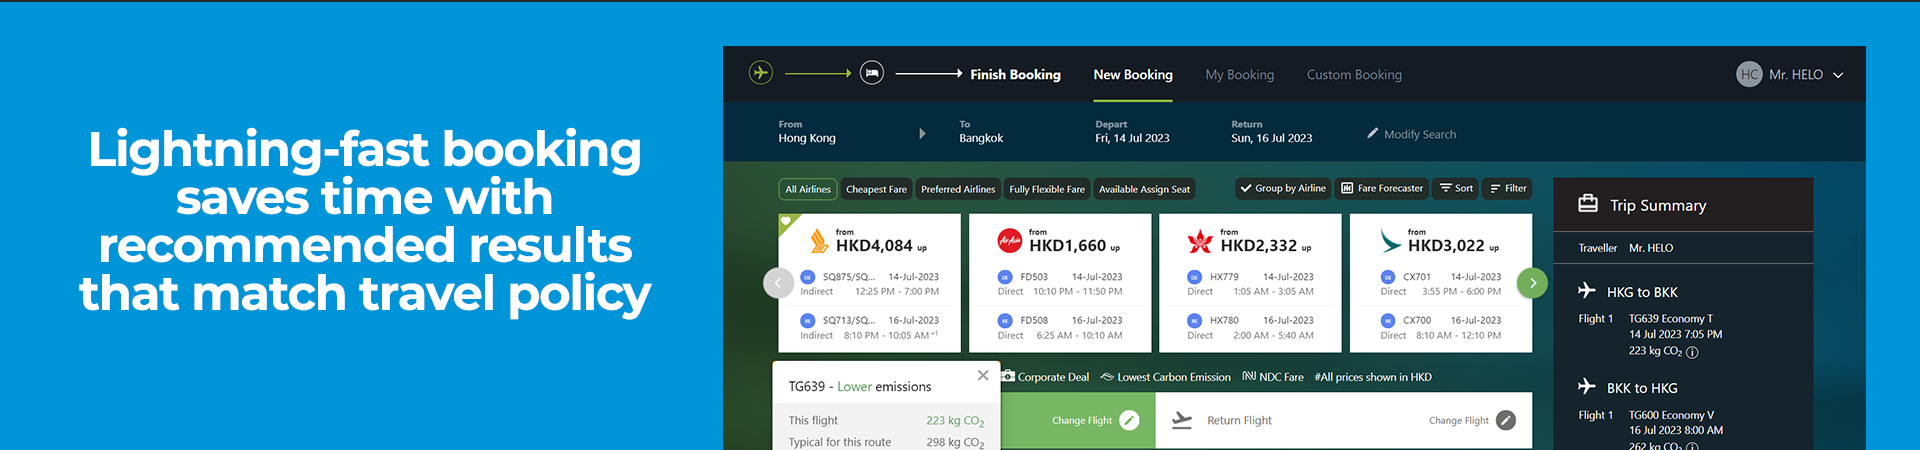Select the Cheapest Fare filter tab
The height and width of the screenshot is (450, 1920).
point(876,189)
